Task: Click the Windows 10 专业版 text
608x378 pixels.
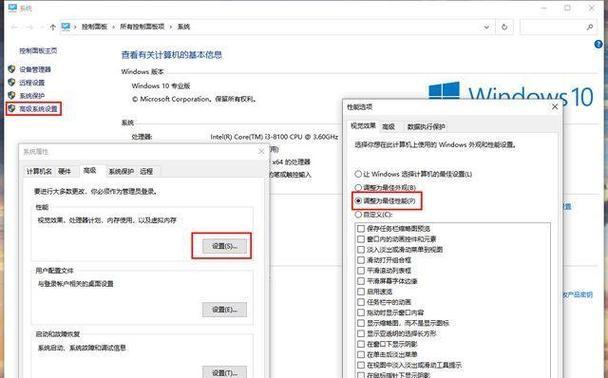Action: (x=161, y=86)
